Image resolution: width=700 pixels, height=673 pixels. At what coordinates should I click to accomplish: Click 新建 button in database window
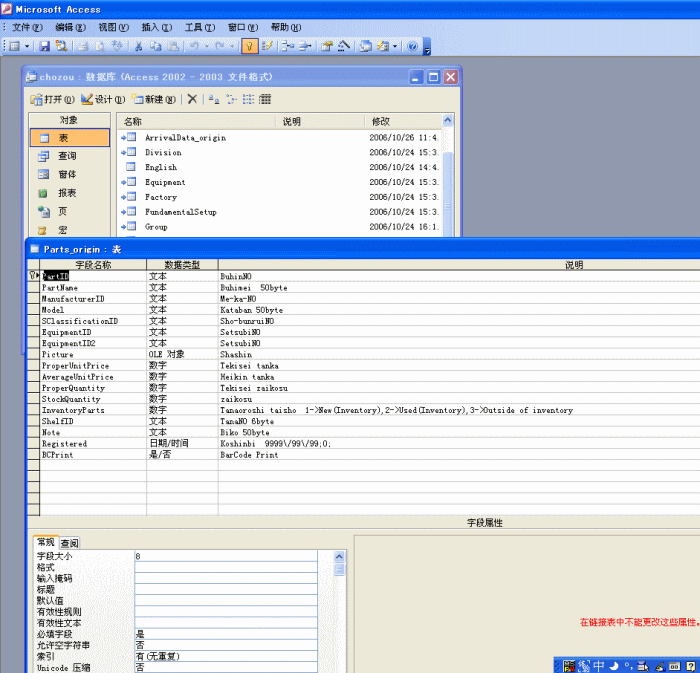154,99
